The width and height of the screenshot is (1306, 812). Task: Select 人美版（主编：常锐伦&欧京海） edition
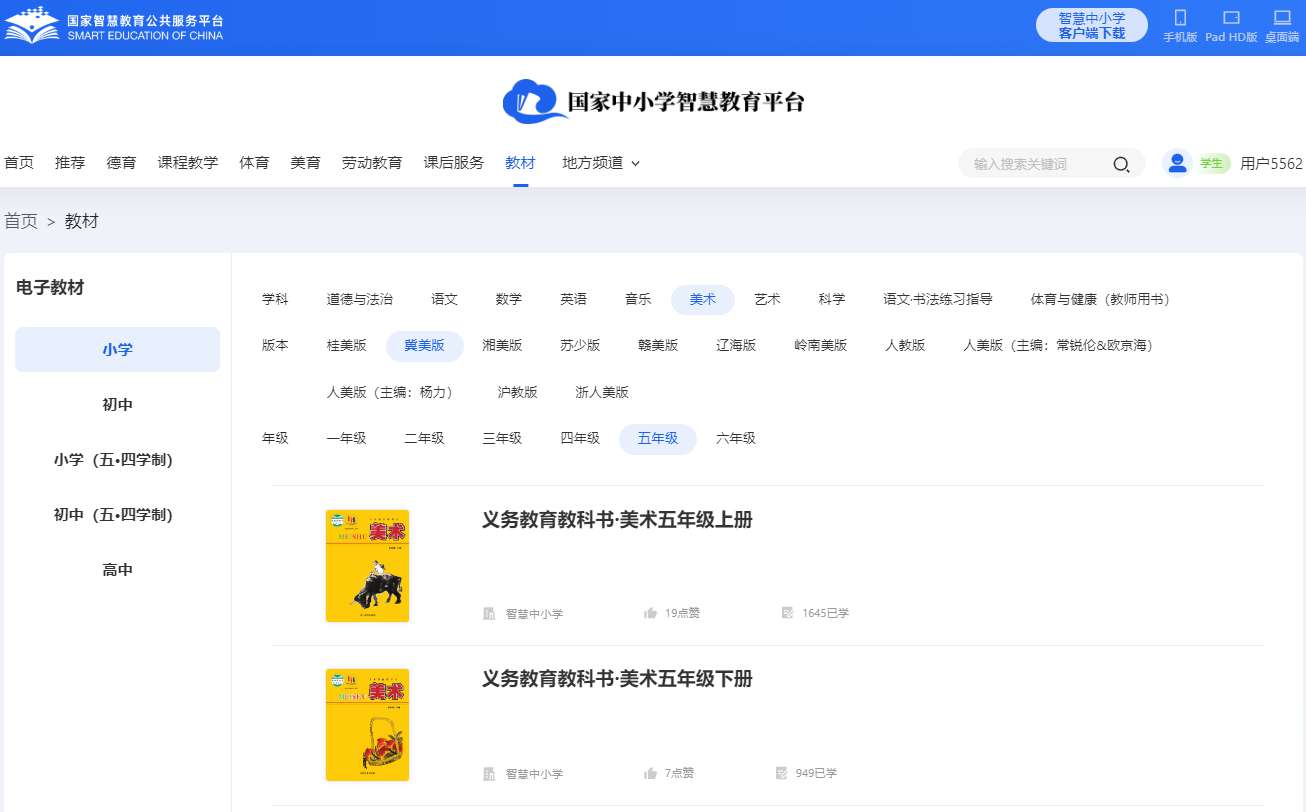tap(1058, 345)
